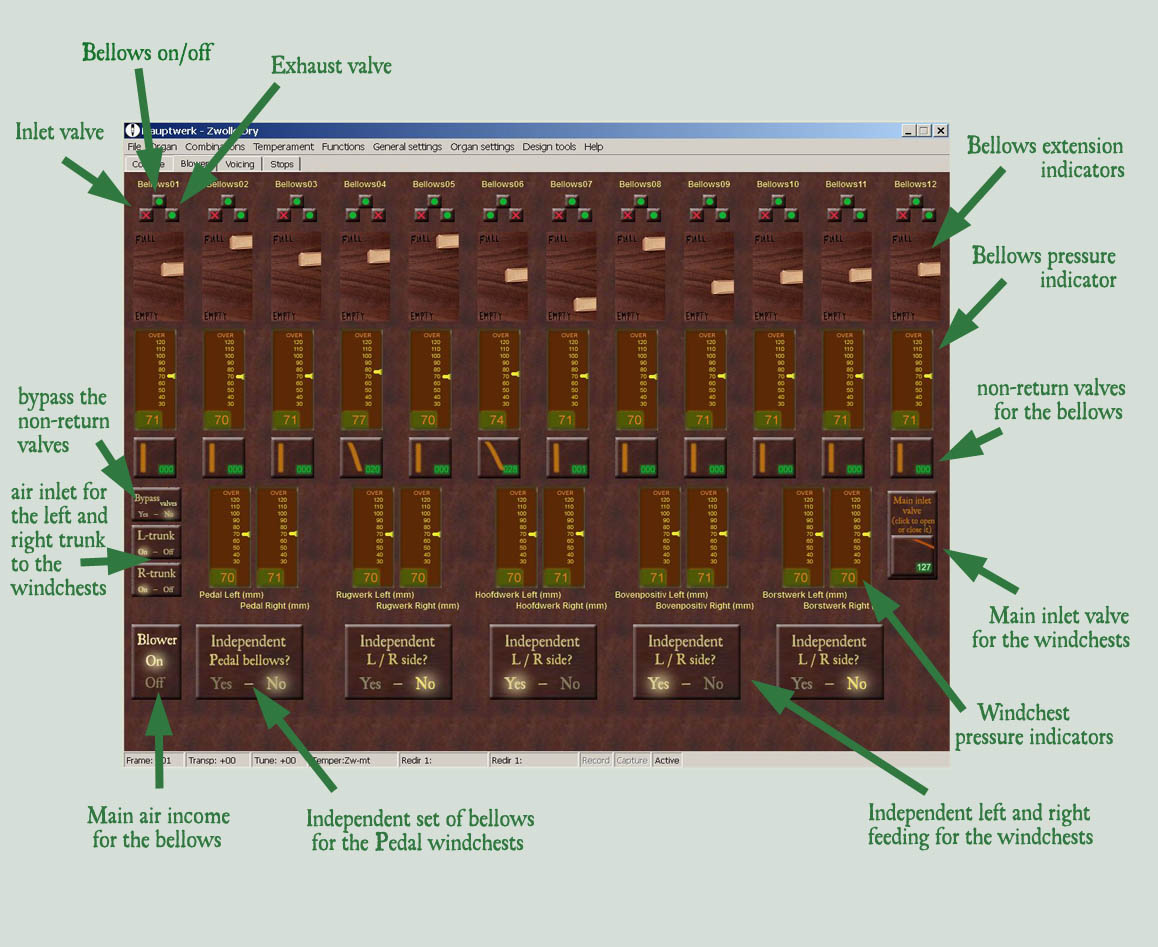Screen dimensions: 1158x947
Task: Switch to the Stops tab
Action: point(281,164)
